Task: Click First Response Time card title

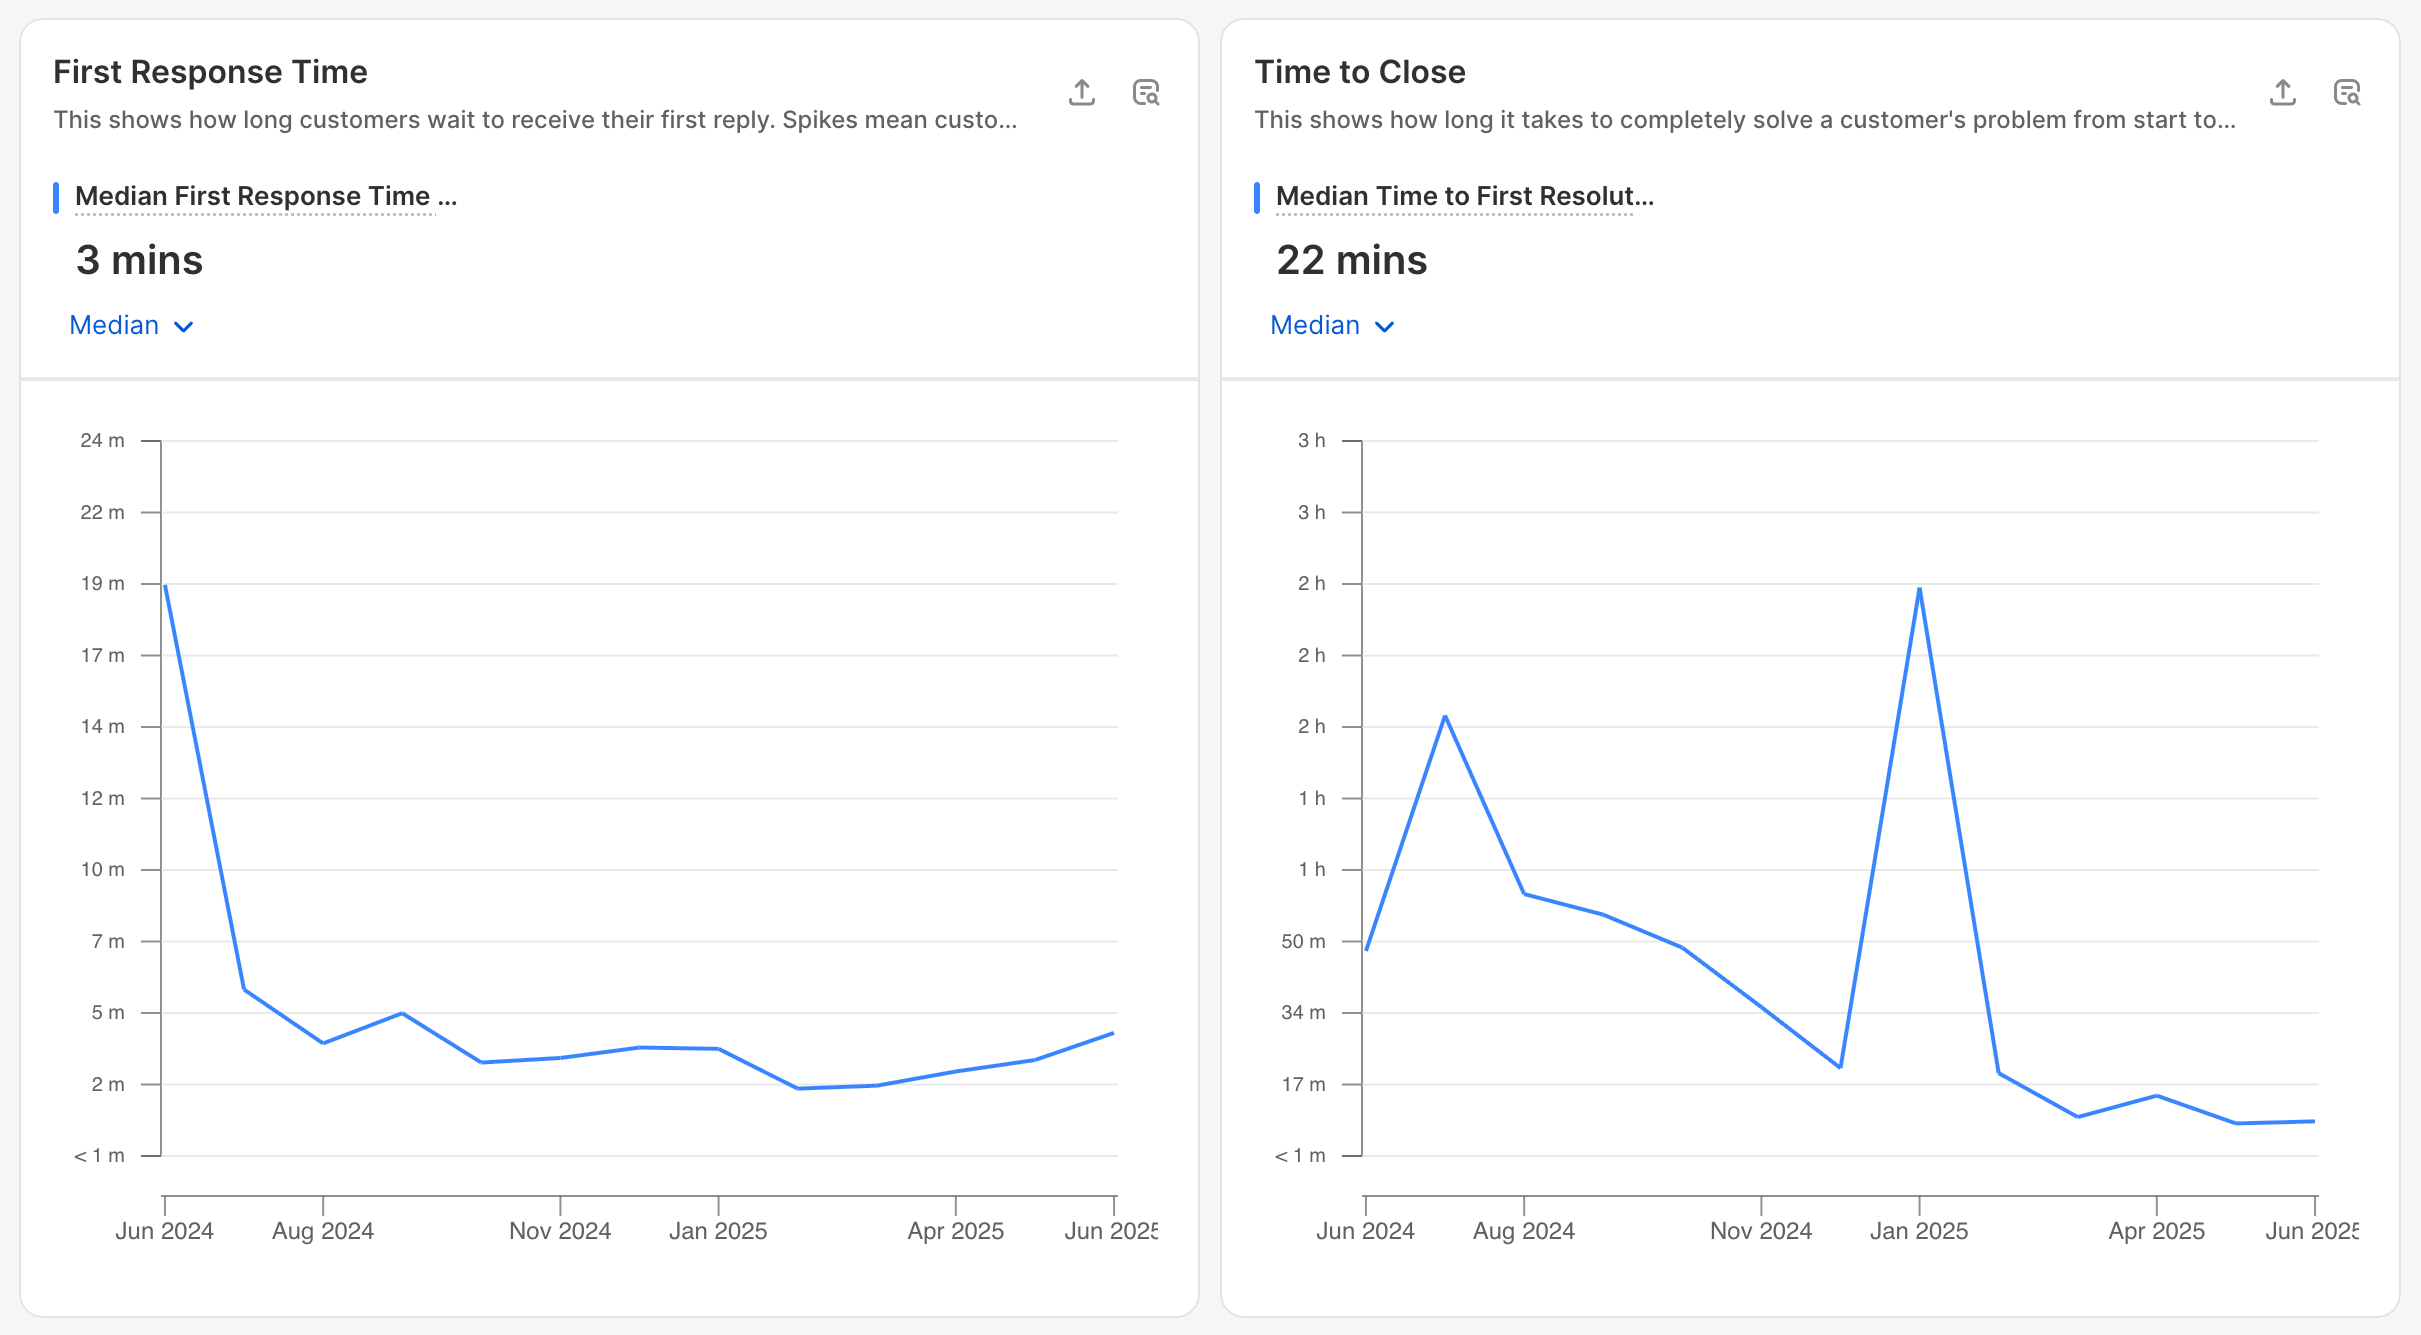Action: (210, 72)
